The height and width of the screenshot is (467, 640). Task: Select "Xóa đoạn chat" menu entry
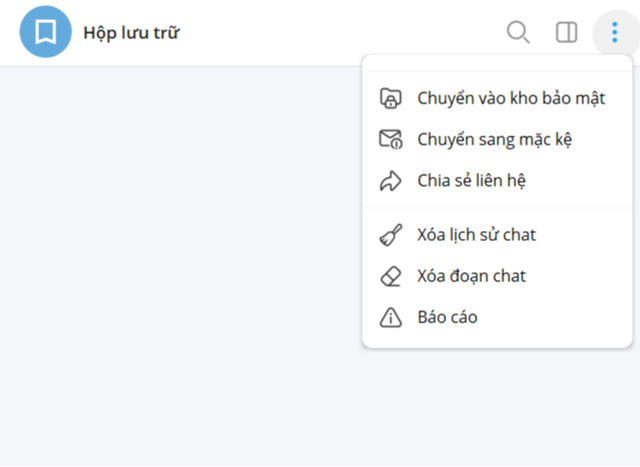point(497,276)
